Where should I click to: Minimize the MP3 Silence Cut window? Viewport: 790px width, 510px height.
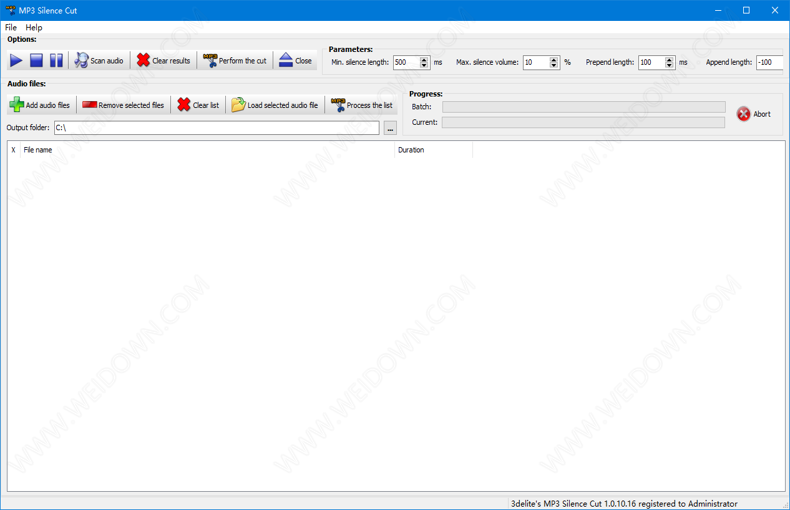click(x=718, y=10)
